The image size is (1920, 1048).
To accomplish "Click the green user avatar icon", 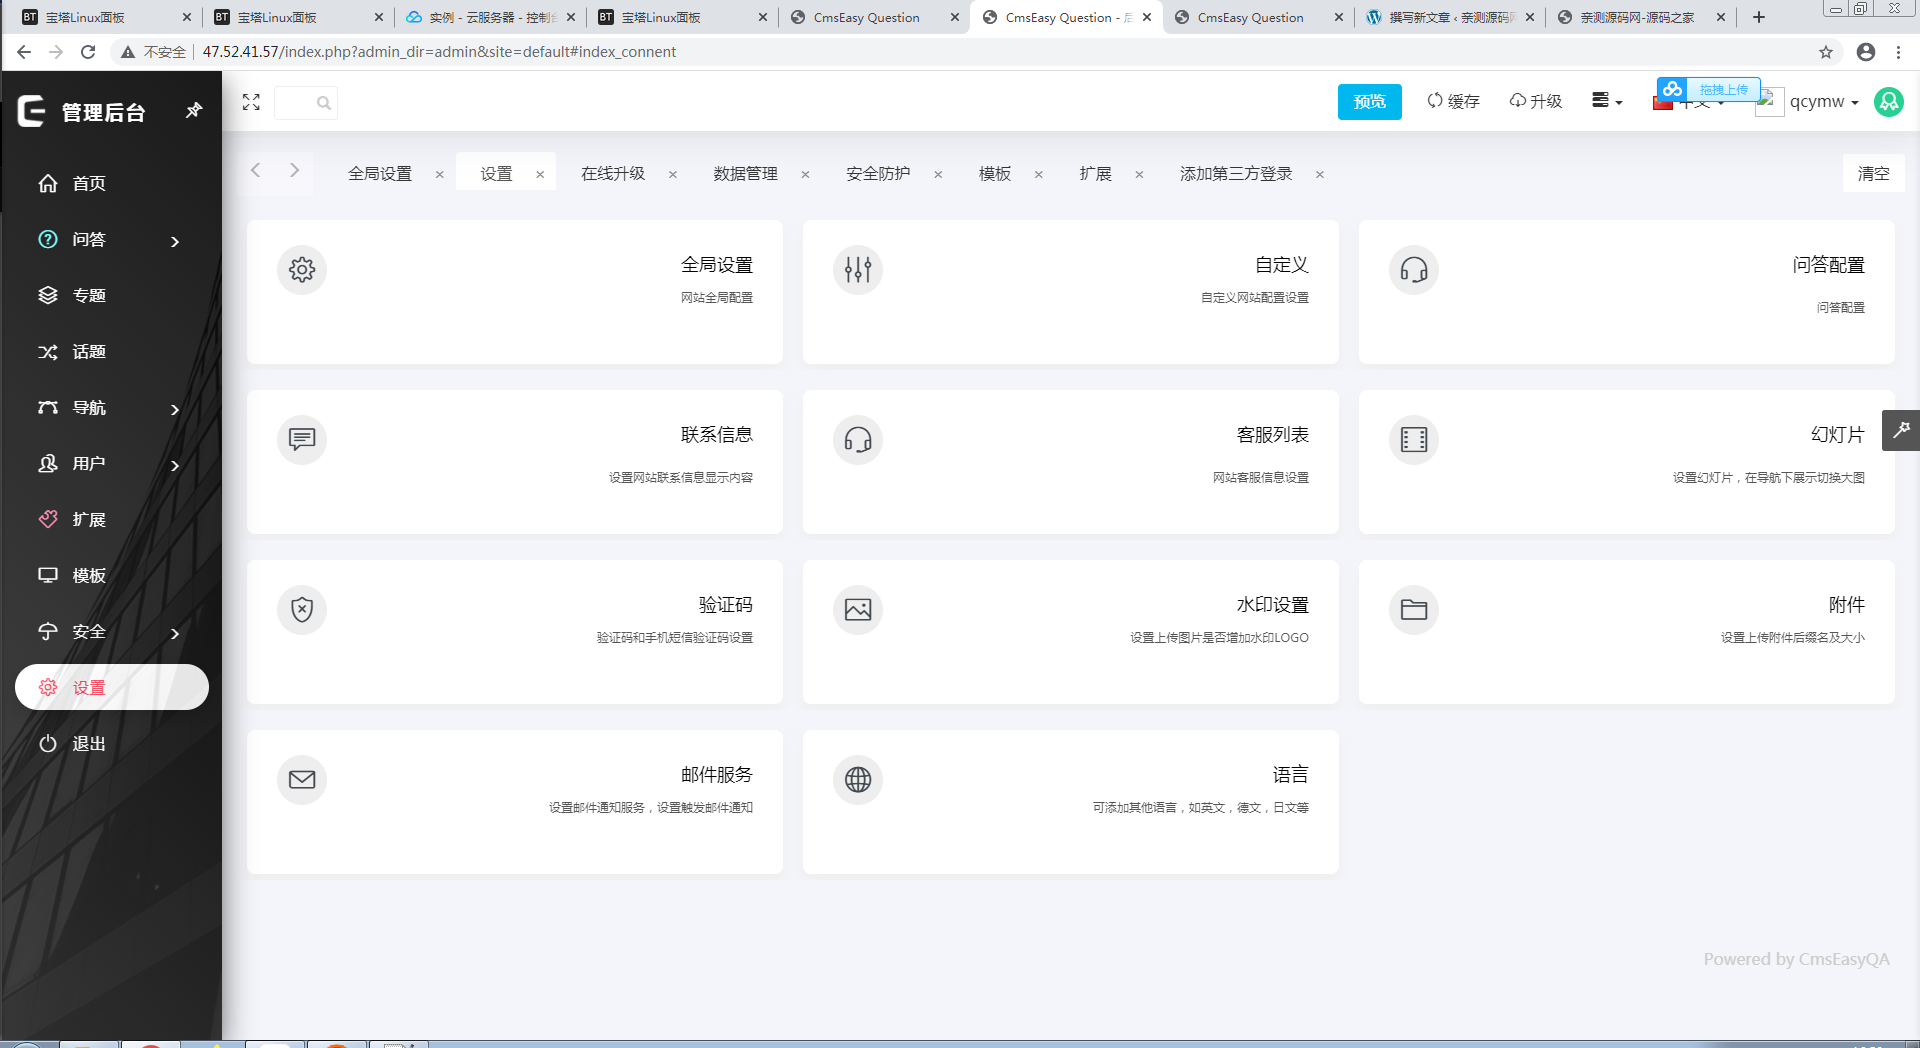I will (x=1888, y=101).
